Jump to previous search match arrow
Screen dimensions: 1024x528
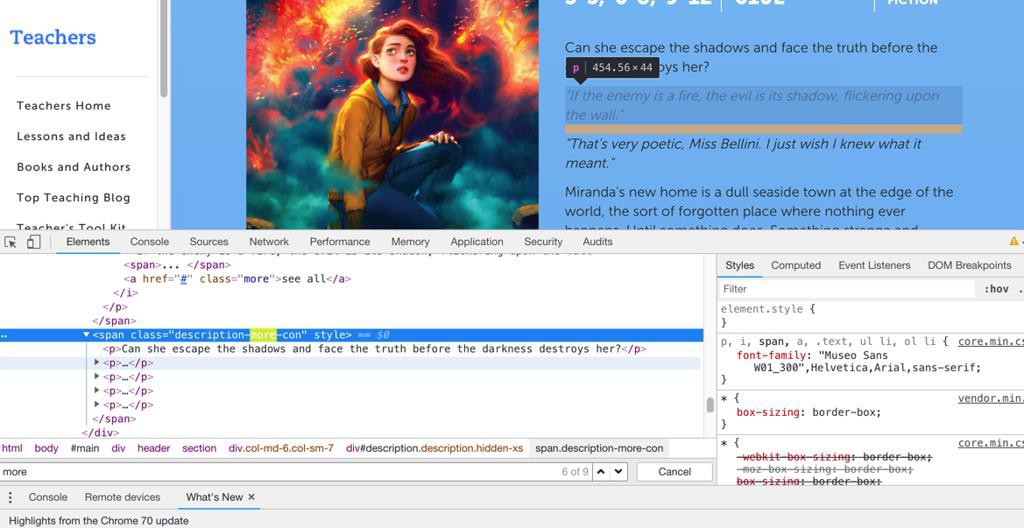601,472
